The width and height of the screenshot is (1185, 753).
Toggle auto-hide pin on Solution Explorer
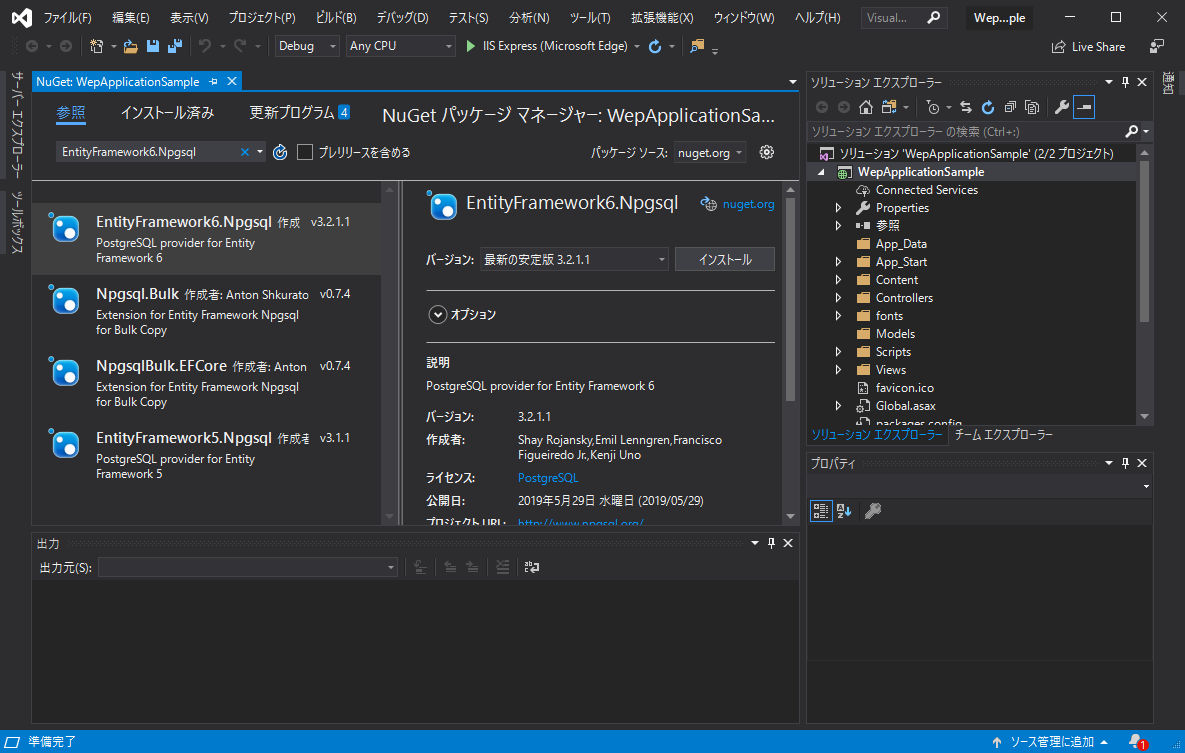[1125, 82]
